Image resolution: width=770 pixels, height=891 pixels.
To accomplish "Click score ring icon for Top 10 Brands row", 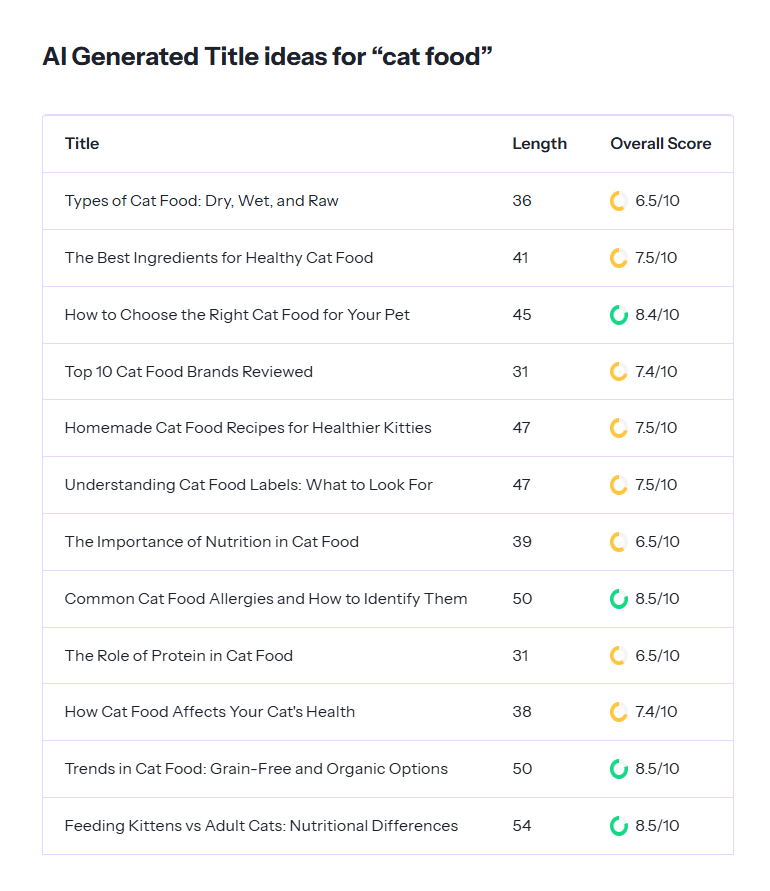I will (619, 372).
